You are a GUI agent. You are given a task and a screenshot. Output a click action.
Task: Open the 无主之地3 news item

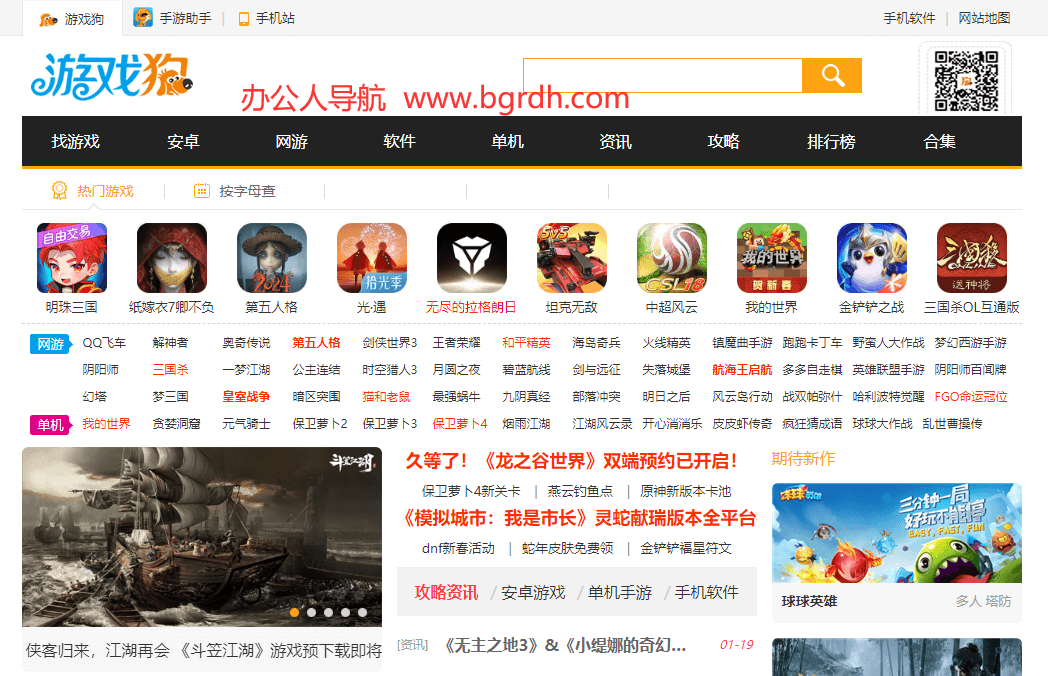[565, 645]
